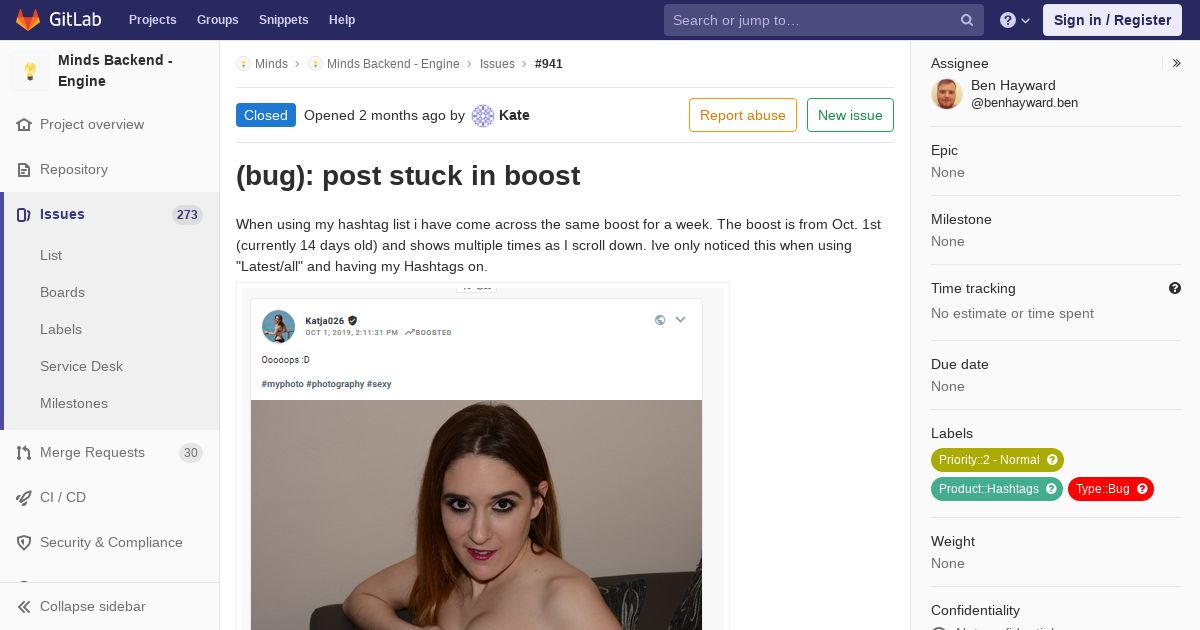Open Project overview from the sidebar
Viewport: 1200px width, 630px height.
click(92, 125)
